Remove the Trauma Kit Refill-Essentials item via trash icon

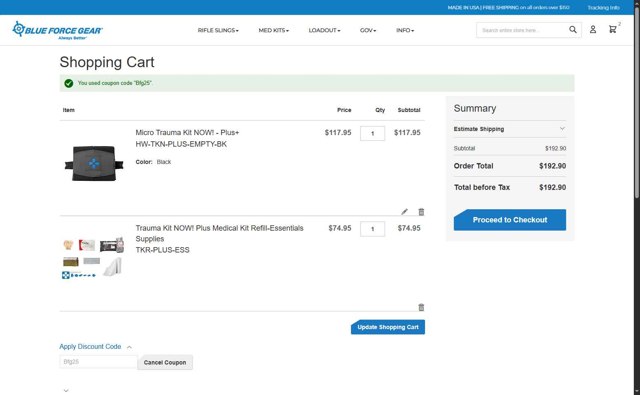[x=421, y=307]
